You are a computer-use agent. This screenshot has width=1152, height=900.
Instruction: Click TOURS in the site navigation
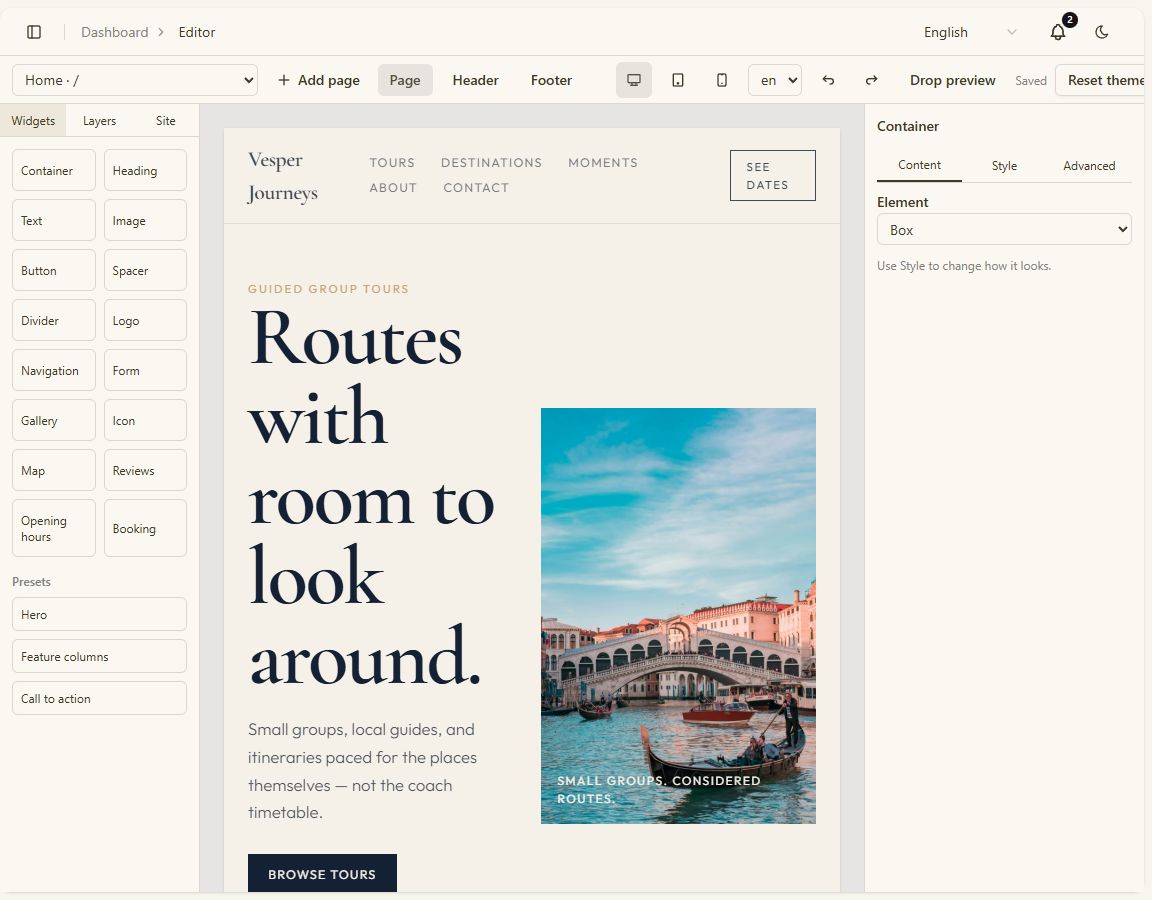point(392,162)
